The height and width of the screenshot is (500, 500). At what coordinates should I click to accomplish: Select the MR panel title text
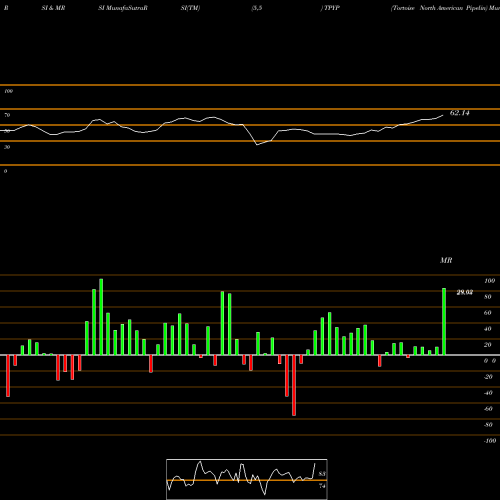(446, 260)
